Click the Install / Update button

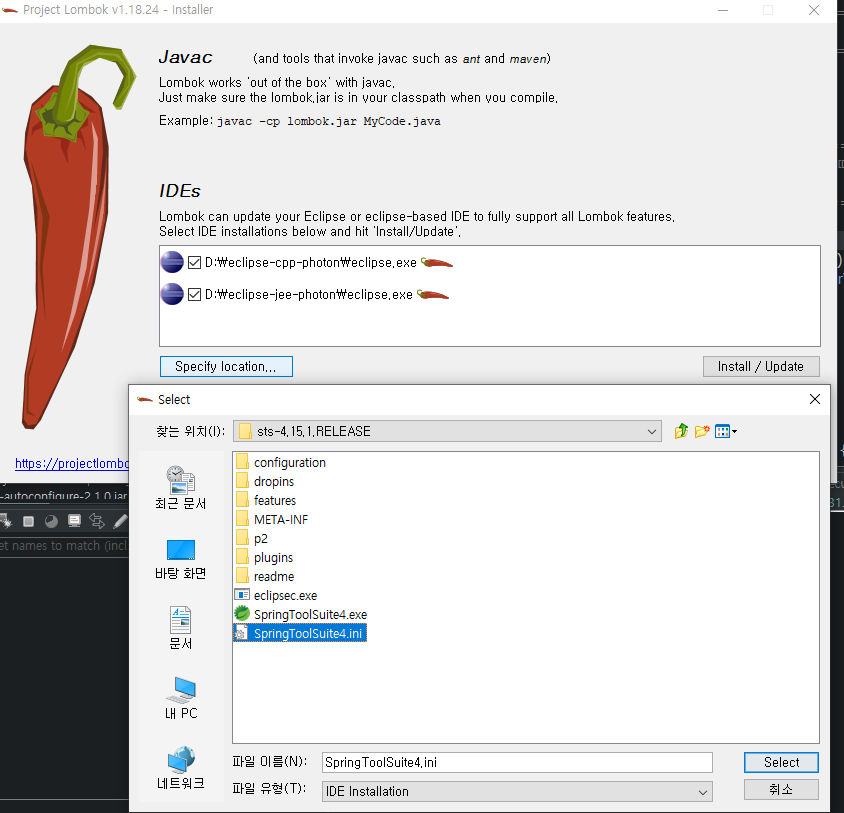pos(761,367)
